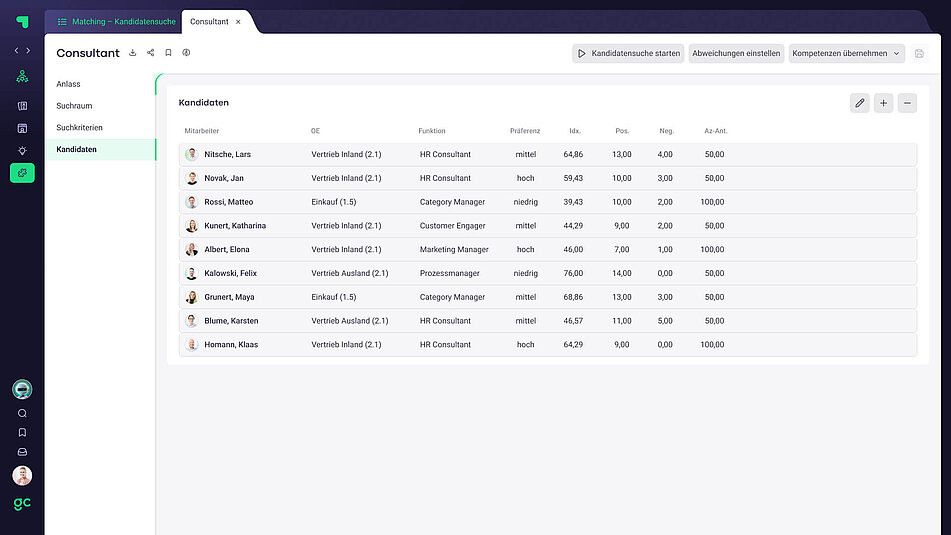Click Vertrieb Ausland (2.1) in Blume row

tap(349, 321)
